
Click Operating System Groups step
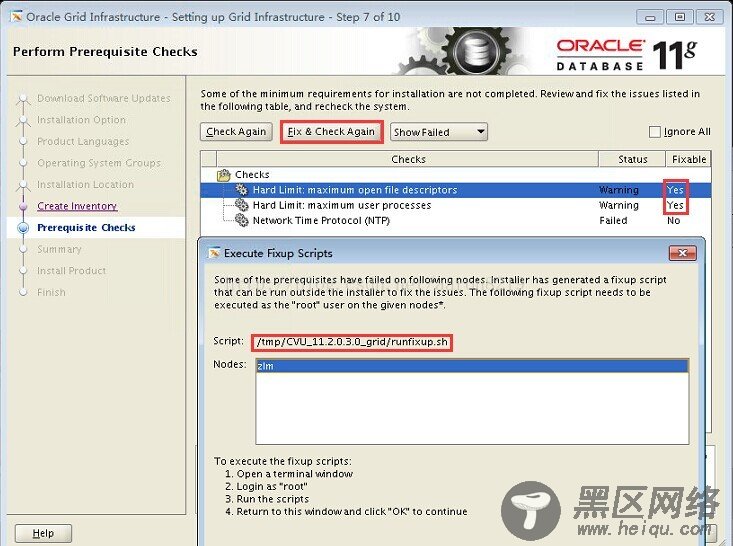point(99,163)
